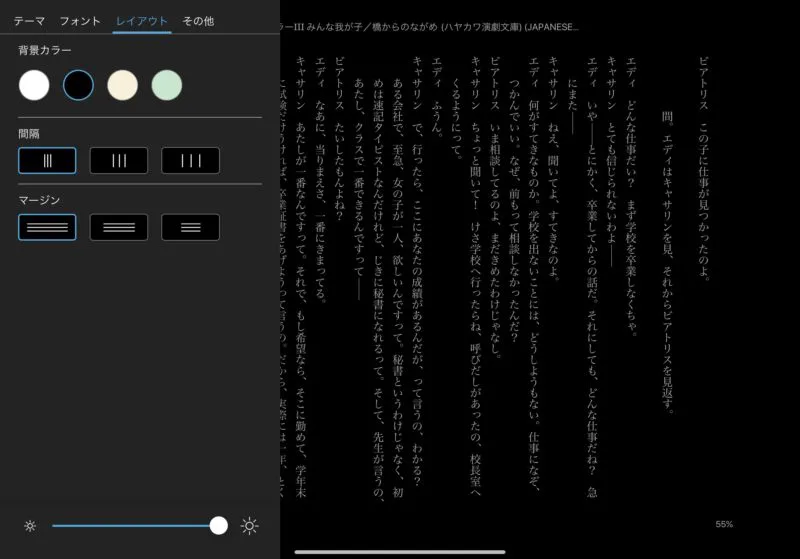Select the narrow line spacing option
The width and height of the screenshot is (800, 559).
click(x=47, y=161)
